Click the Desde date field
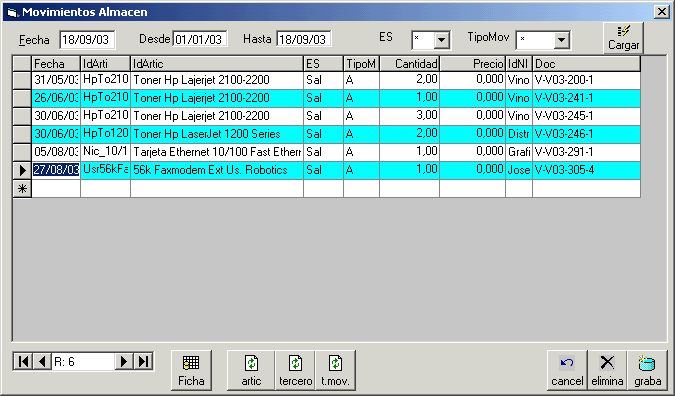The width and height of the screenshot is (675, 396). tap(200, 39)
